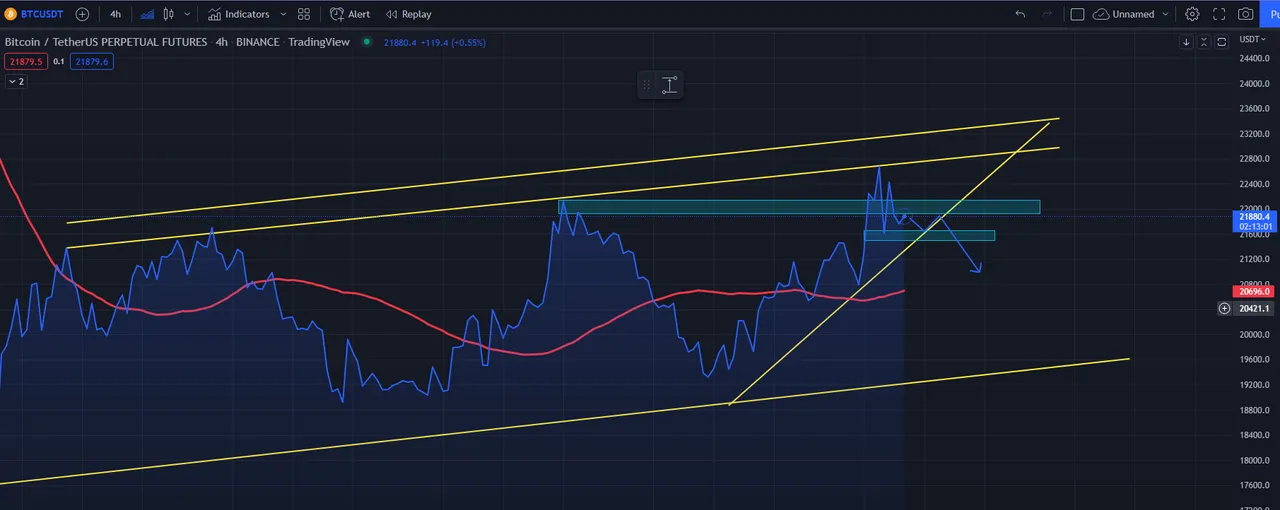Open the indicator templates grid icon
Screen dimensions: 1280x510
pyautogui.click(x=304, y=14)
